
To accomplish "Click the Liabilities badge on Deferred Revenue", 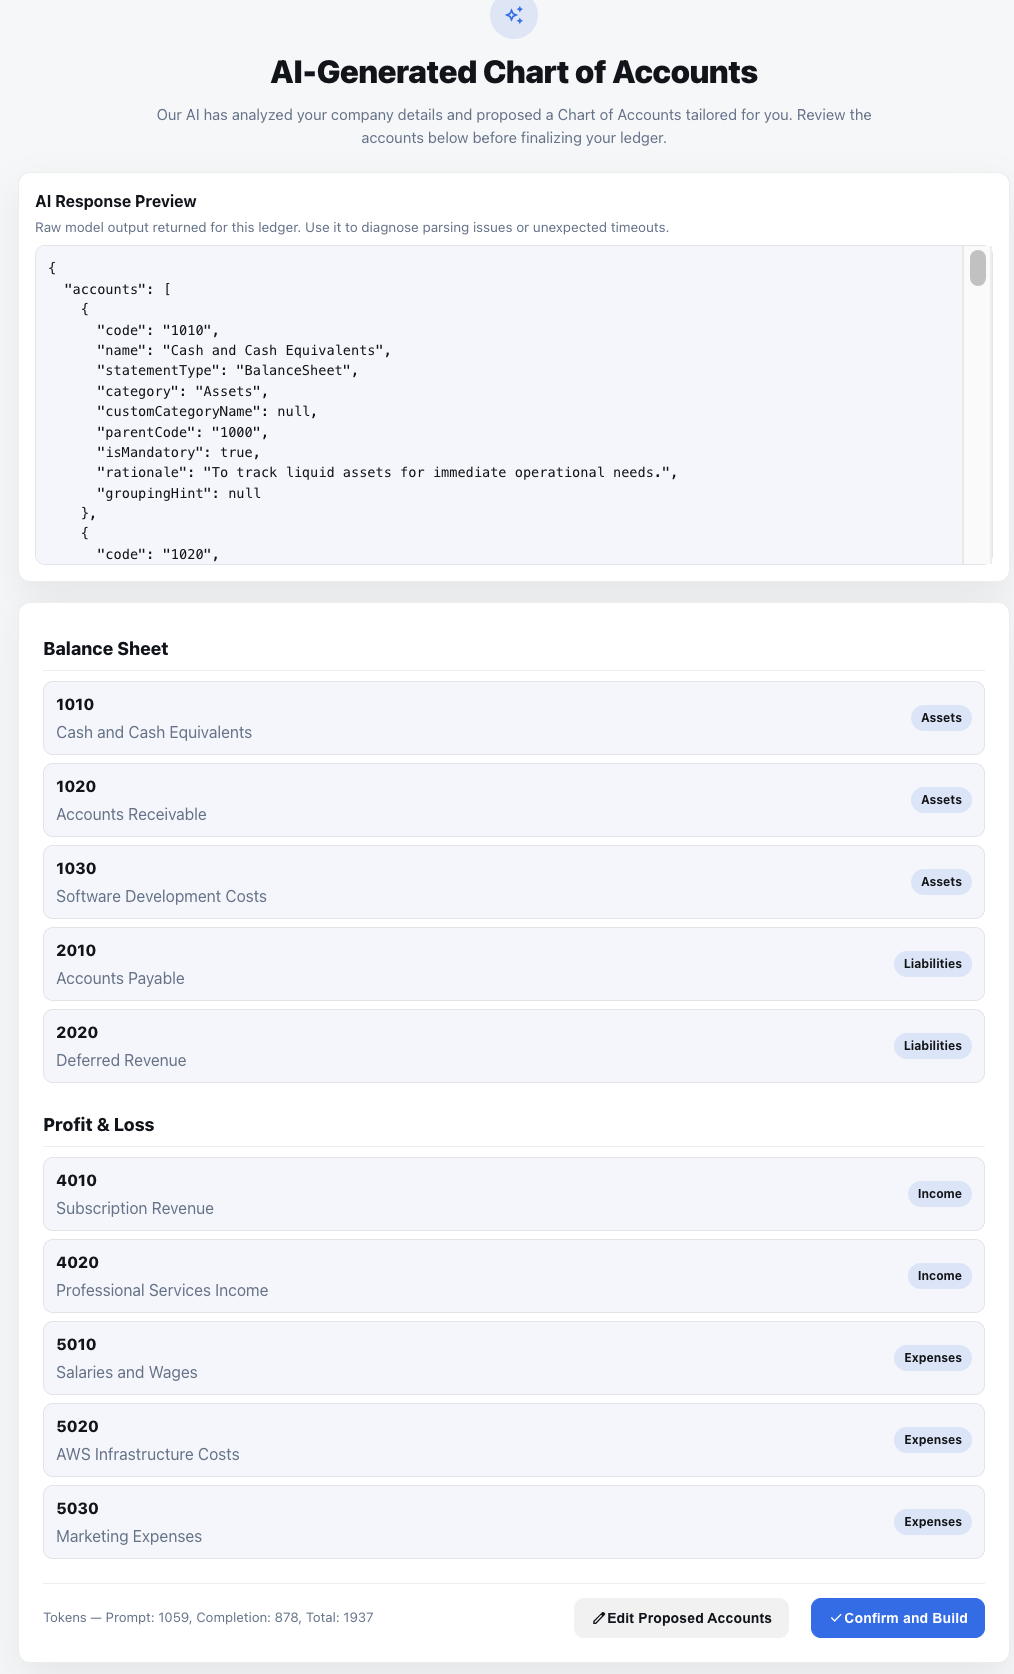I will coord(932,1046).
